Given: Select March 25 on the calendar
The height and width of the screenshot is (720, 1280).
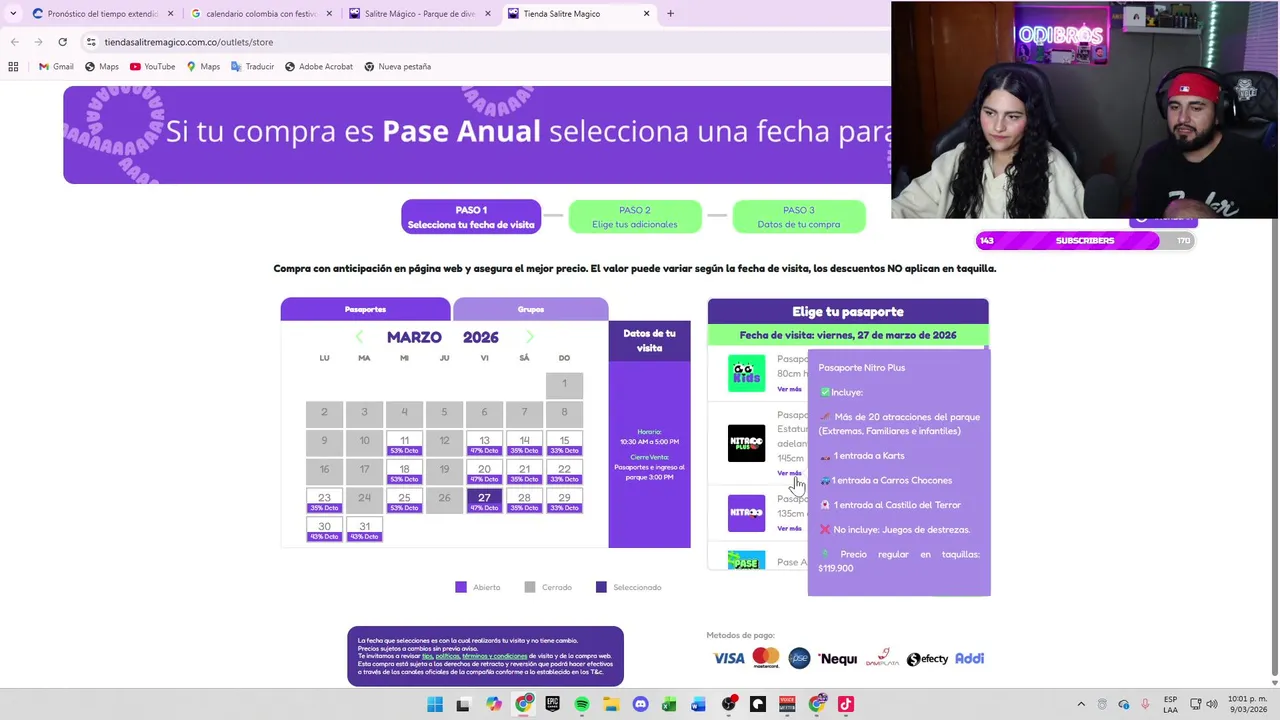Looking at the screenshot, I should [404, 501].
